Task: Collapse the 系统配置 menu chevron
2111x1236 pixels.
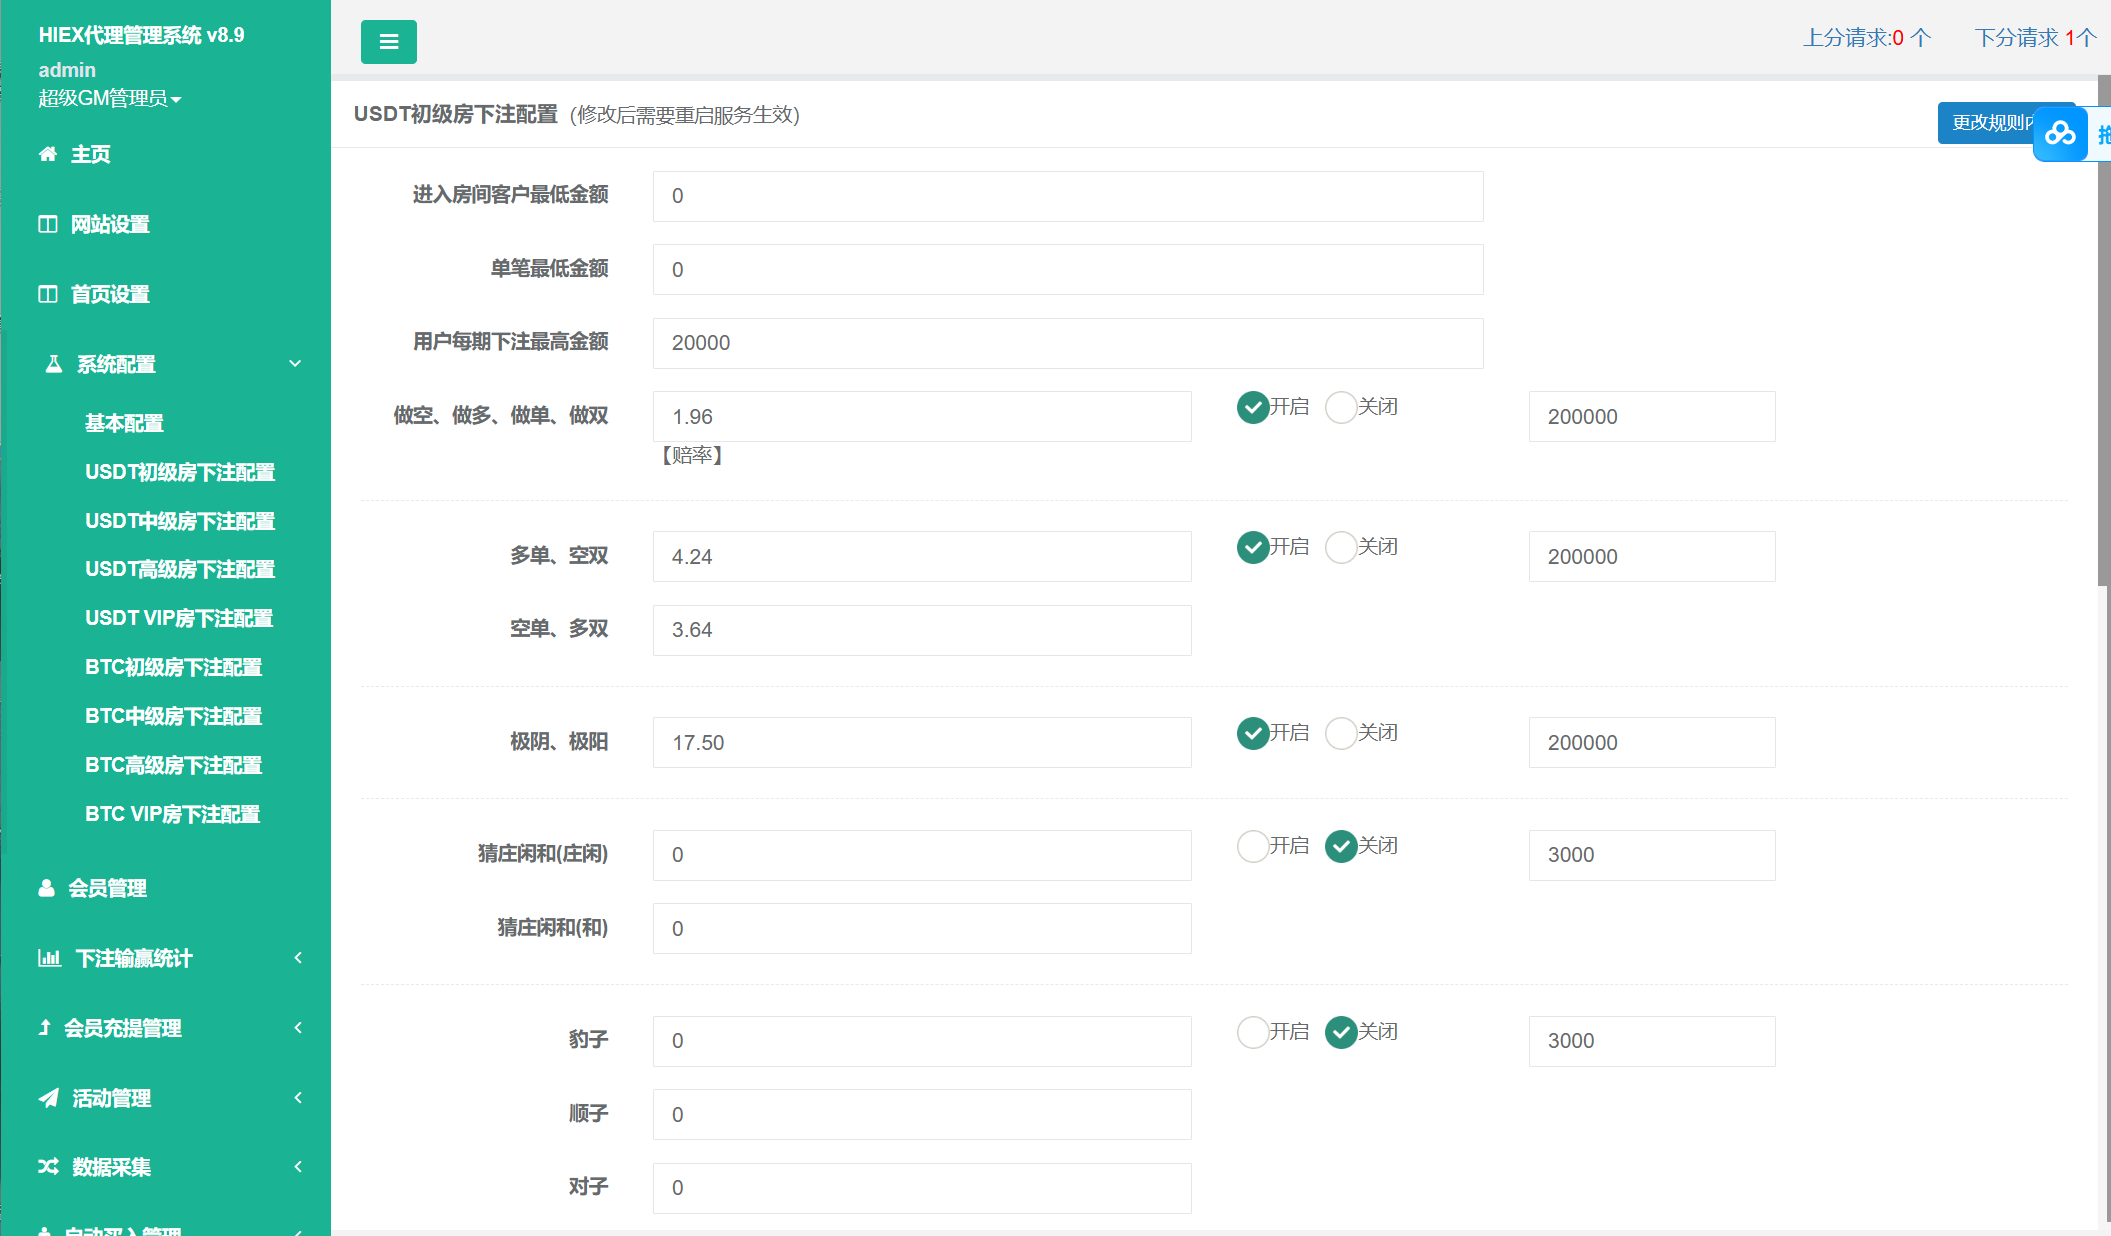Action: click(x=295, y=364)
